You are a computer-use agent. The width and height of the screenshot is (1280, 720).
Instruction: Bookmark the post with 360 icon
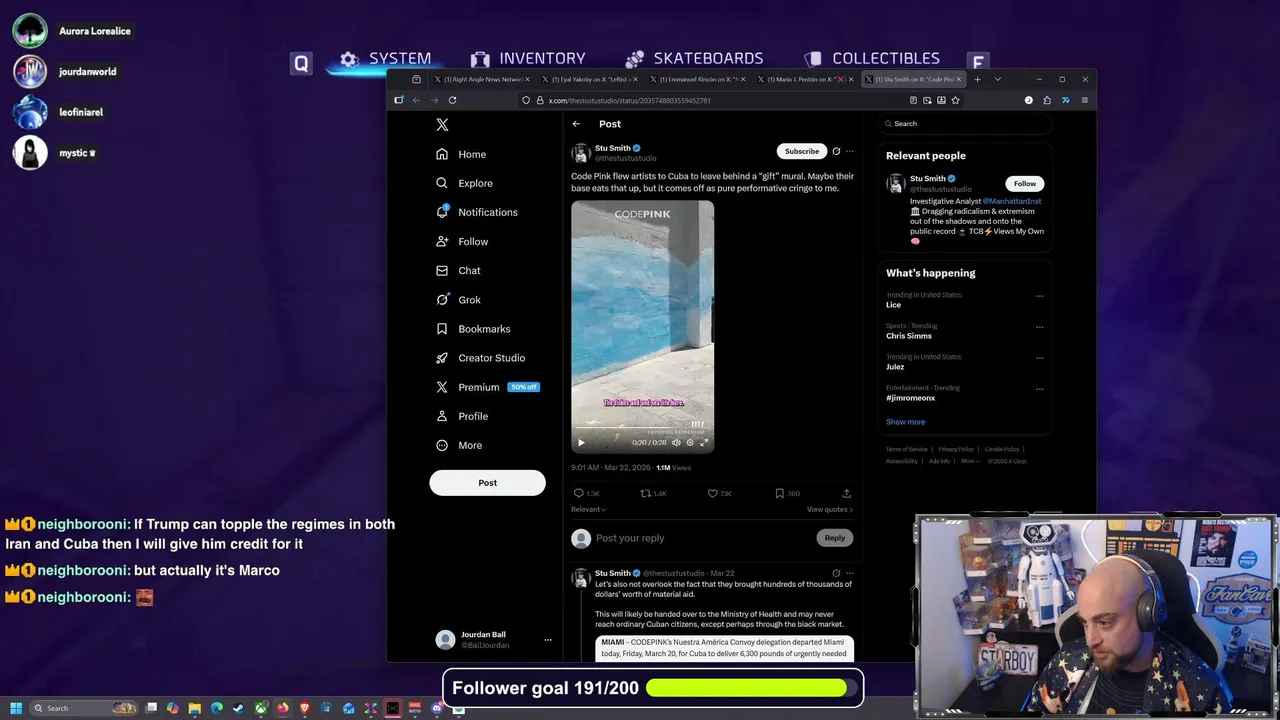pos(780,493)
